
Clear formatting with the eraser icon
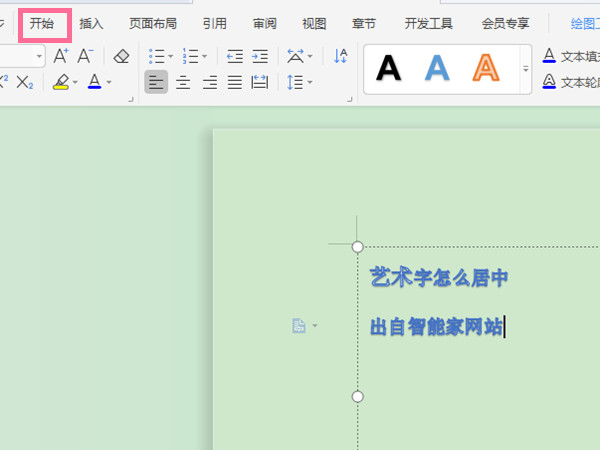[x=122, y=56]
